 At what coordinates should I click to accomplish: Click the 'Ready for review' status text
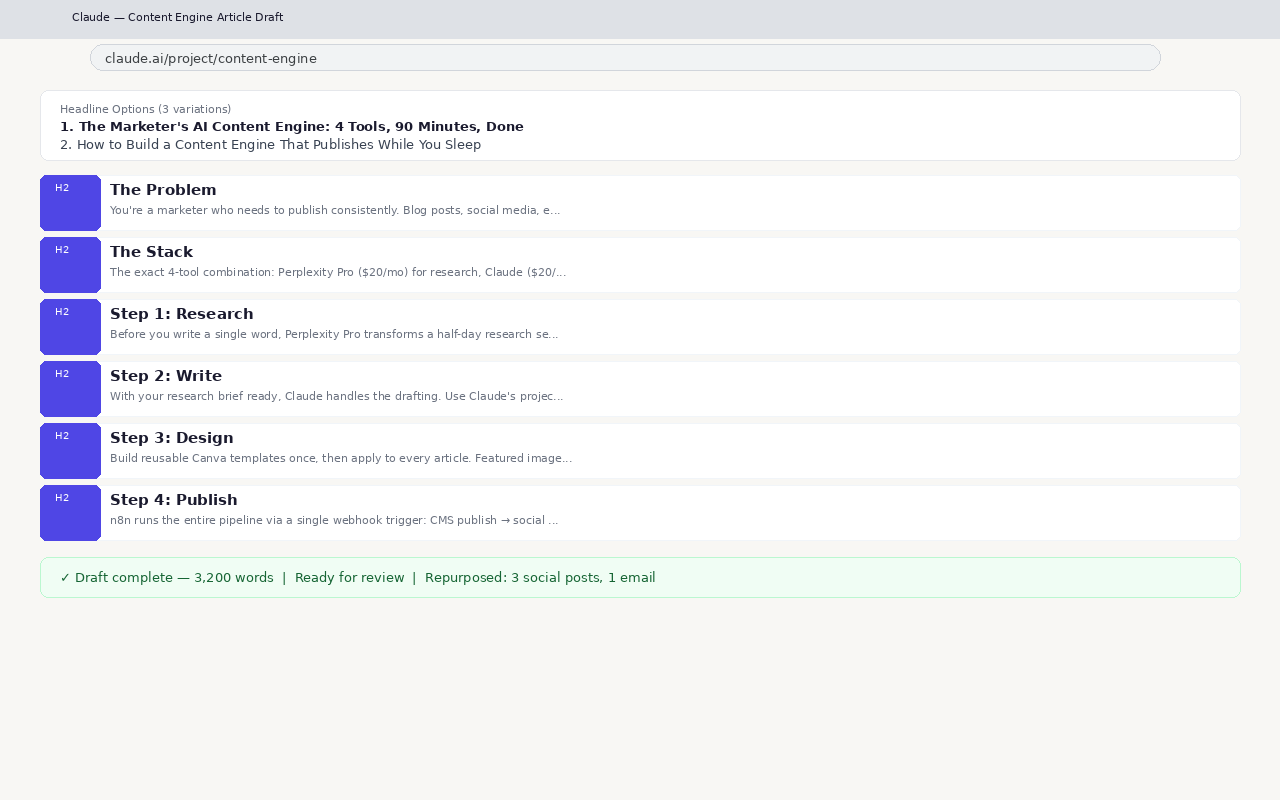coord(350,578)
